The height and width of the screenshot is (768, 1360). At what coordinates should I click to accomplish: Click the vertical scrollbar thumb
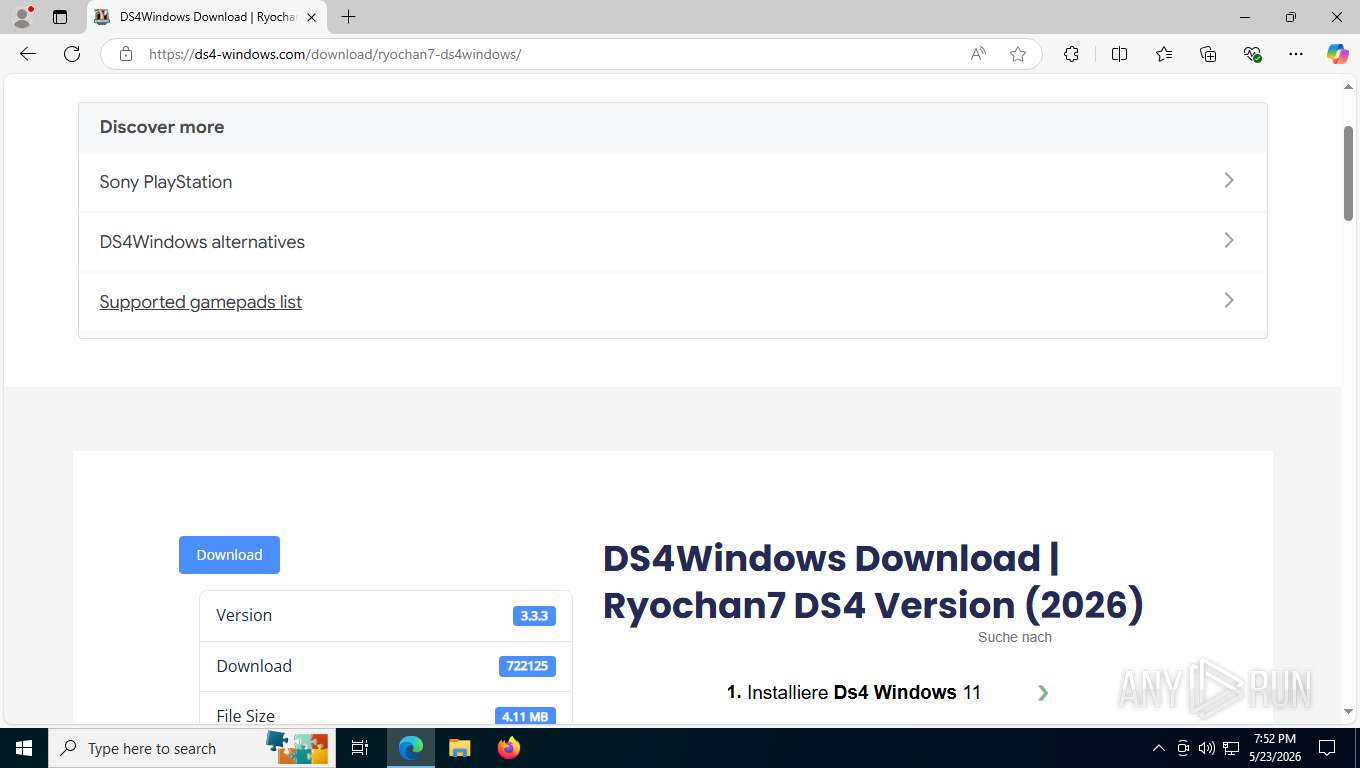1348,174
